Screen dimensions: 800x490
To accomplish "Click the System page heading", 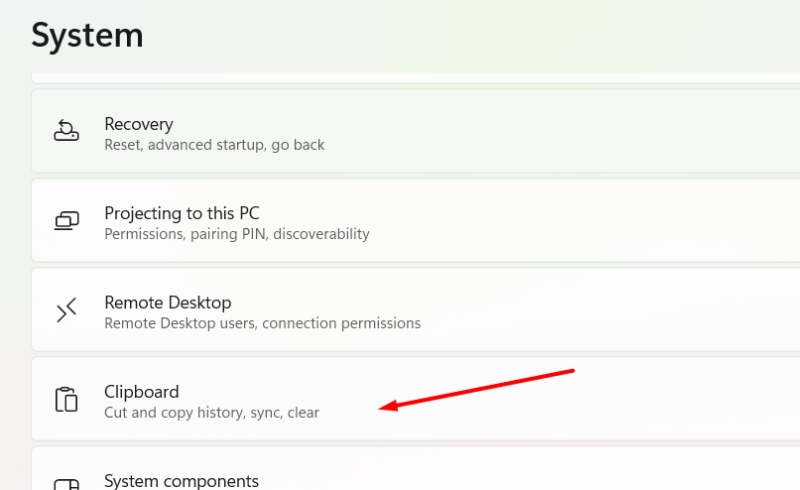I will pyautogui.click(x=87, y=36).
